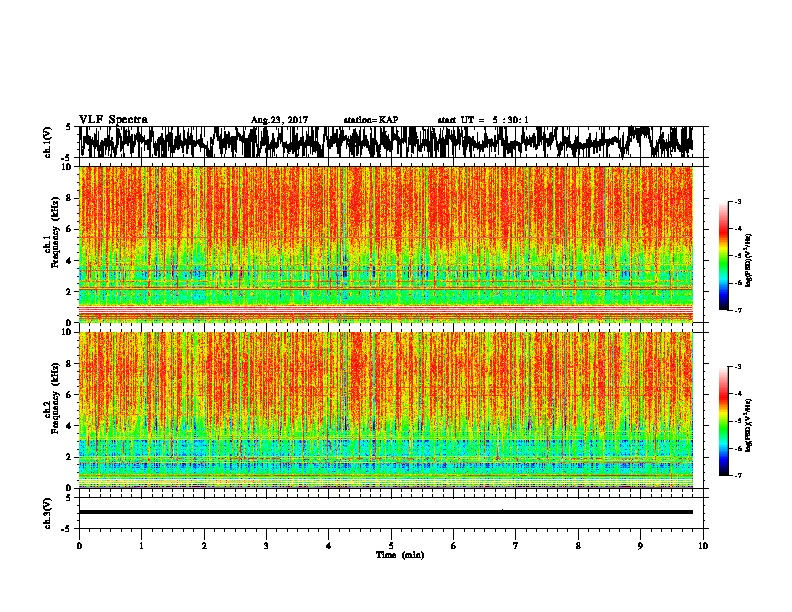Click the ch.2 frequency axis tick "6"

click(70, 394)
